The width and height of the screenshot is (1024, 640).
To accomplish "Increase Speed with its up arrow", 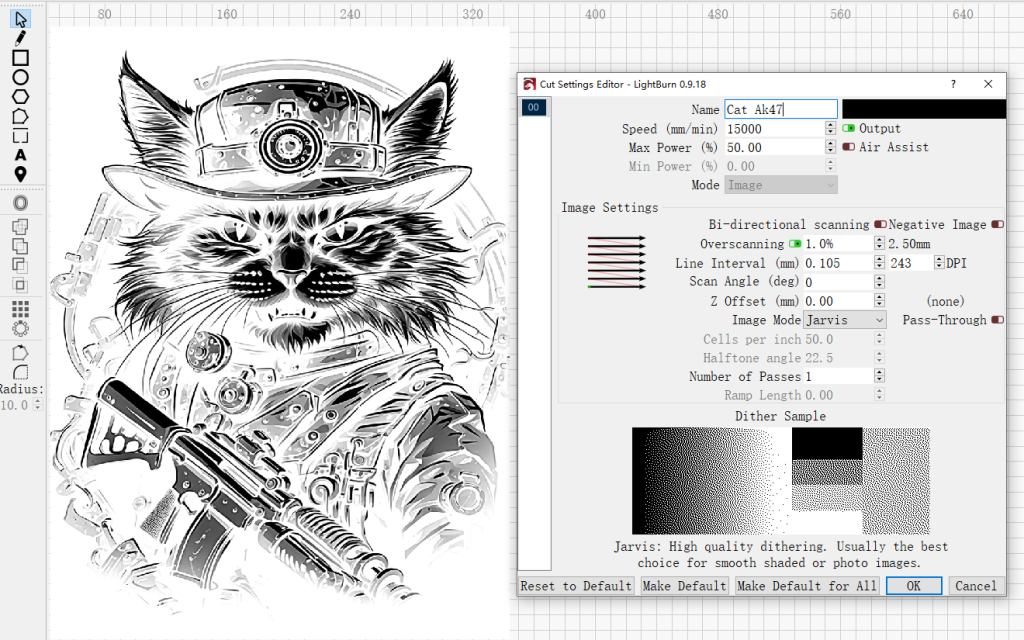I will 830,125.
